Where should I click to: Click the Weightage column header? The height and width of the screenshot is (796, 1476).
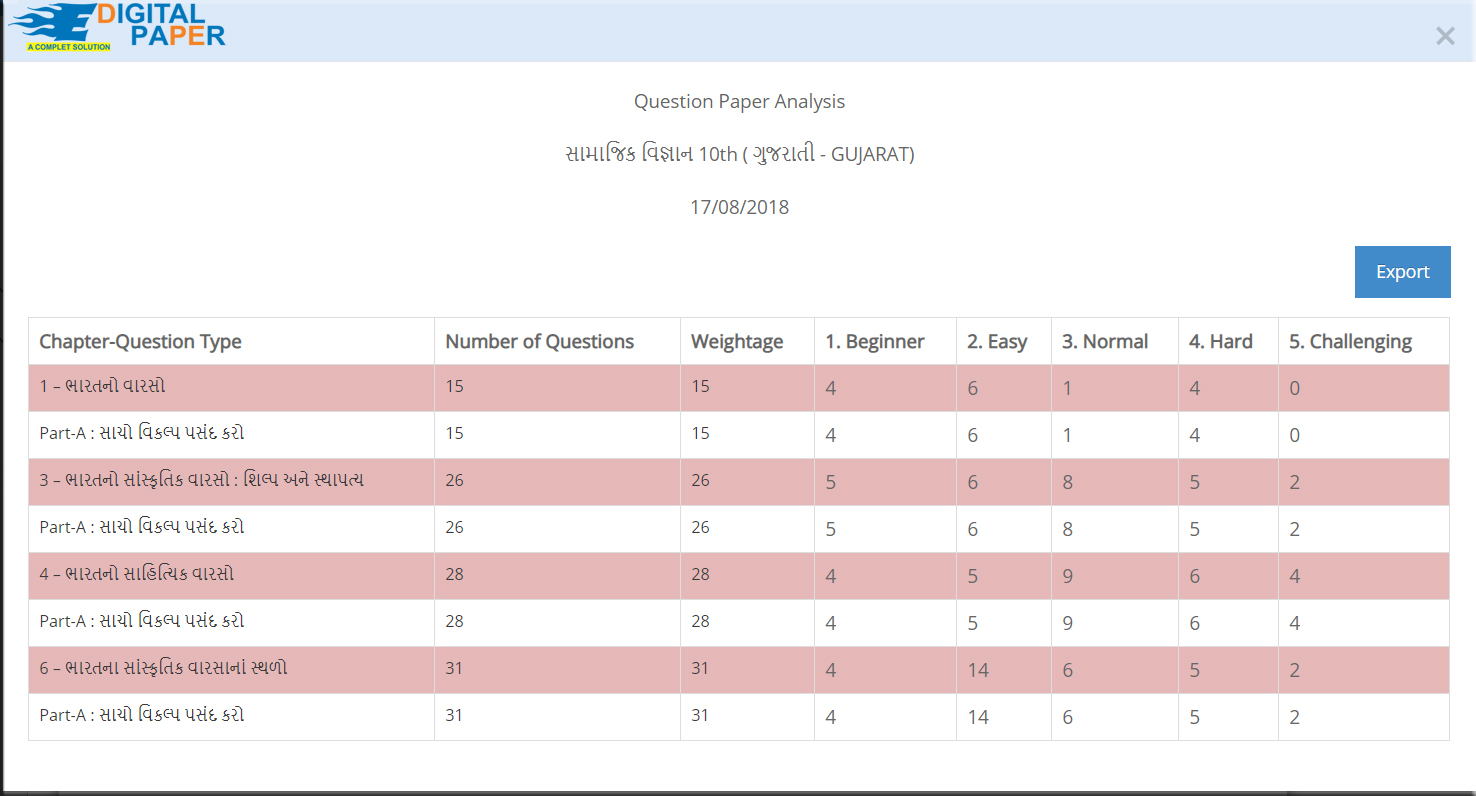pos(737,342)
